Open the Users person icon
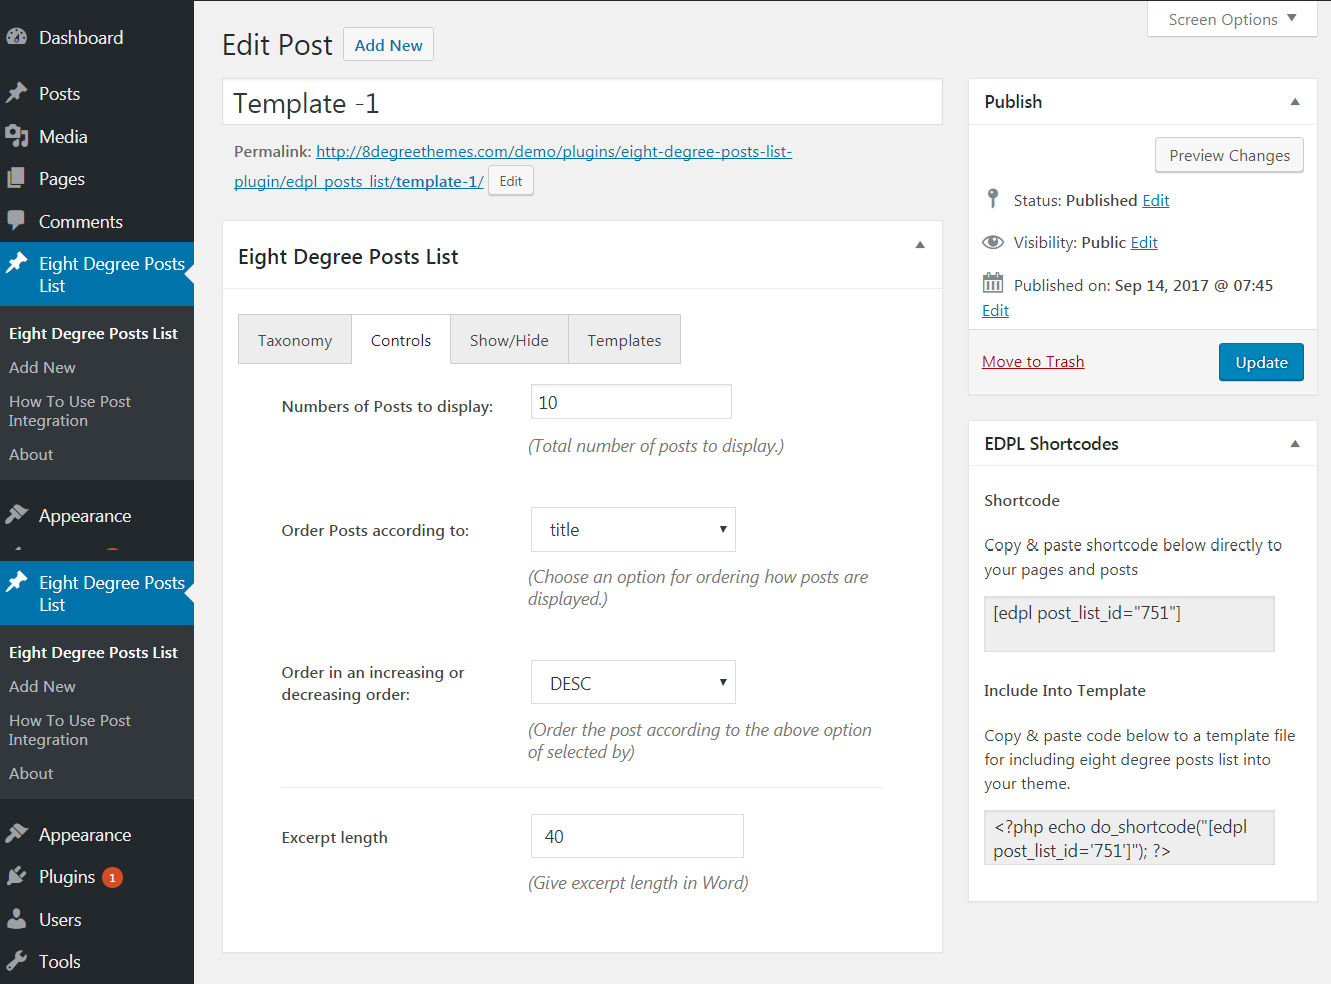This screenshot has width=1331, height=984. click(x=16, y=919)
